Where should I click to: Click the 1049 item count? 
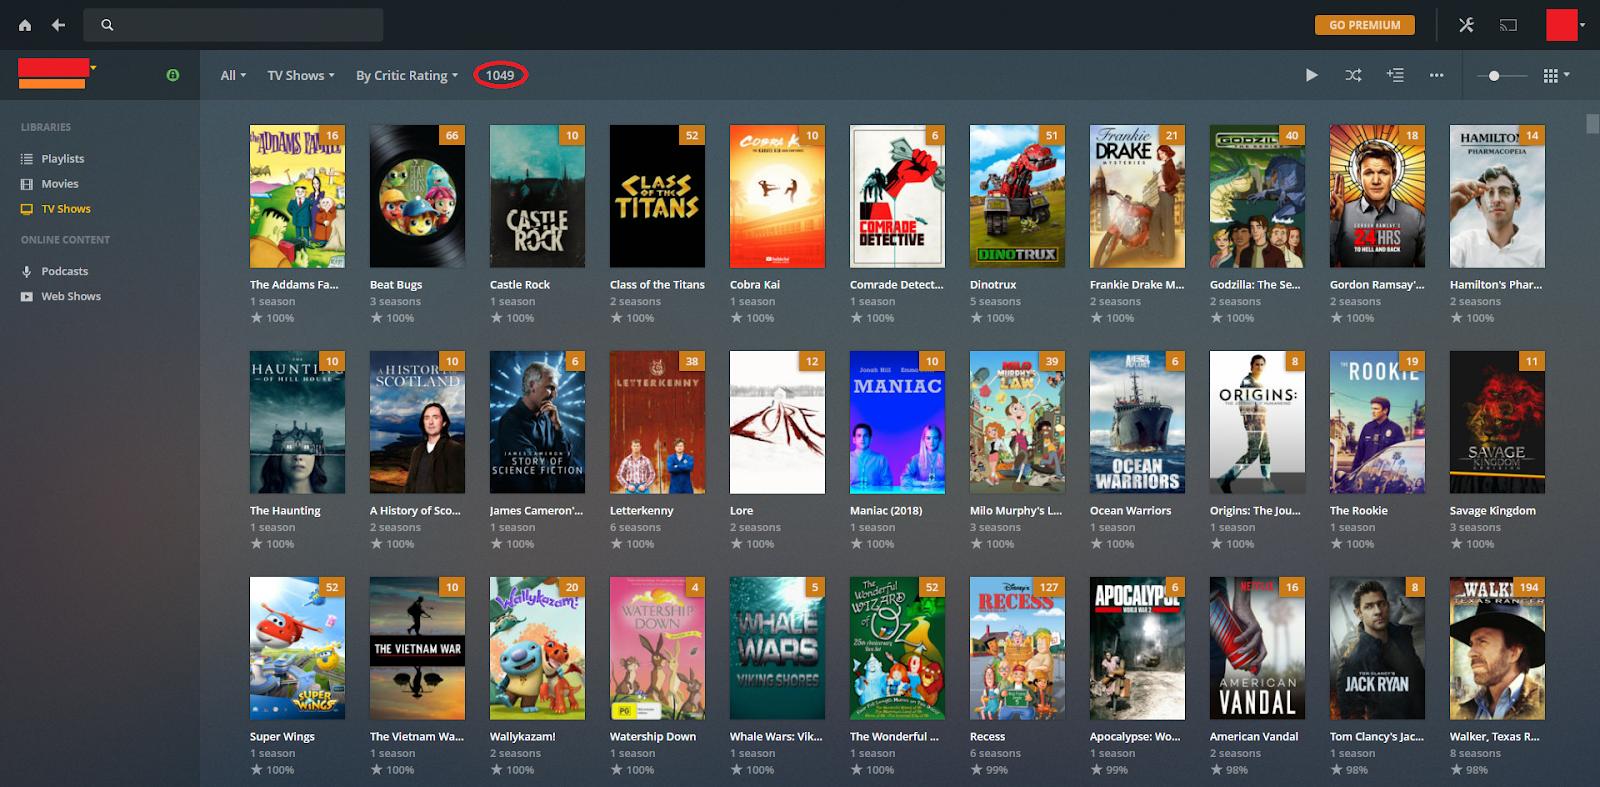500,75
